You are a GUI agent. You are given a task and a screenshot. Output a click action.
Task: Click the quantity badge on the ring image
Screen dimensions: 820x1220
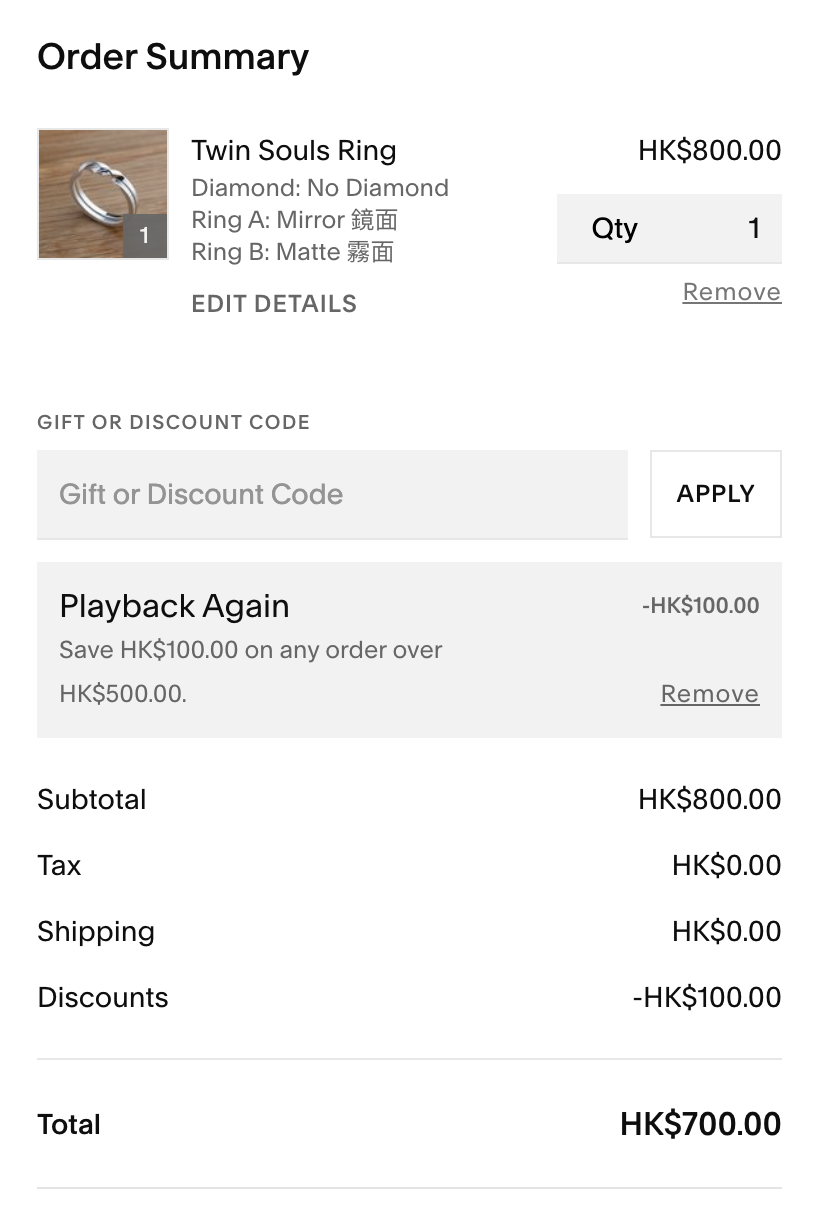pyautogui.click(x=145, y=236)
